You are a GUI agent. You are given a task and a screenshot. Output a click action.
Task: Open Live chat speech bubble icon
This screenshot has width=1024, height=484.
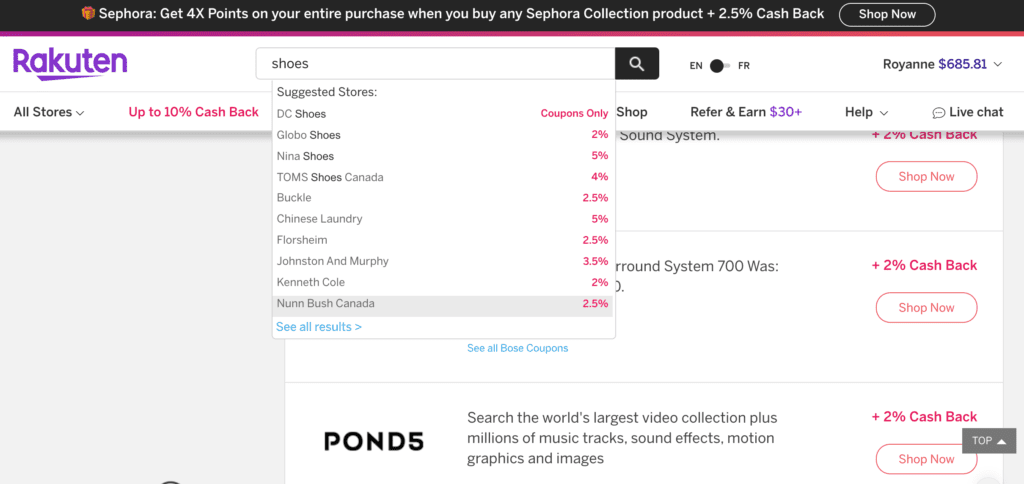pos(938,113)
